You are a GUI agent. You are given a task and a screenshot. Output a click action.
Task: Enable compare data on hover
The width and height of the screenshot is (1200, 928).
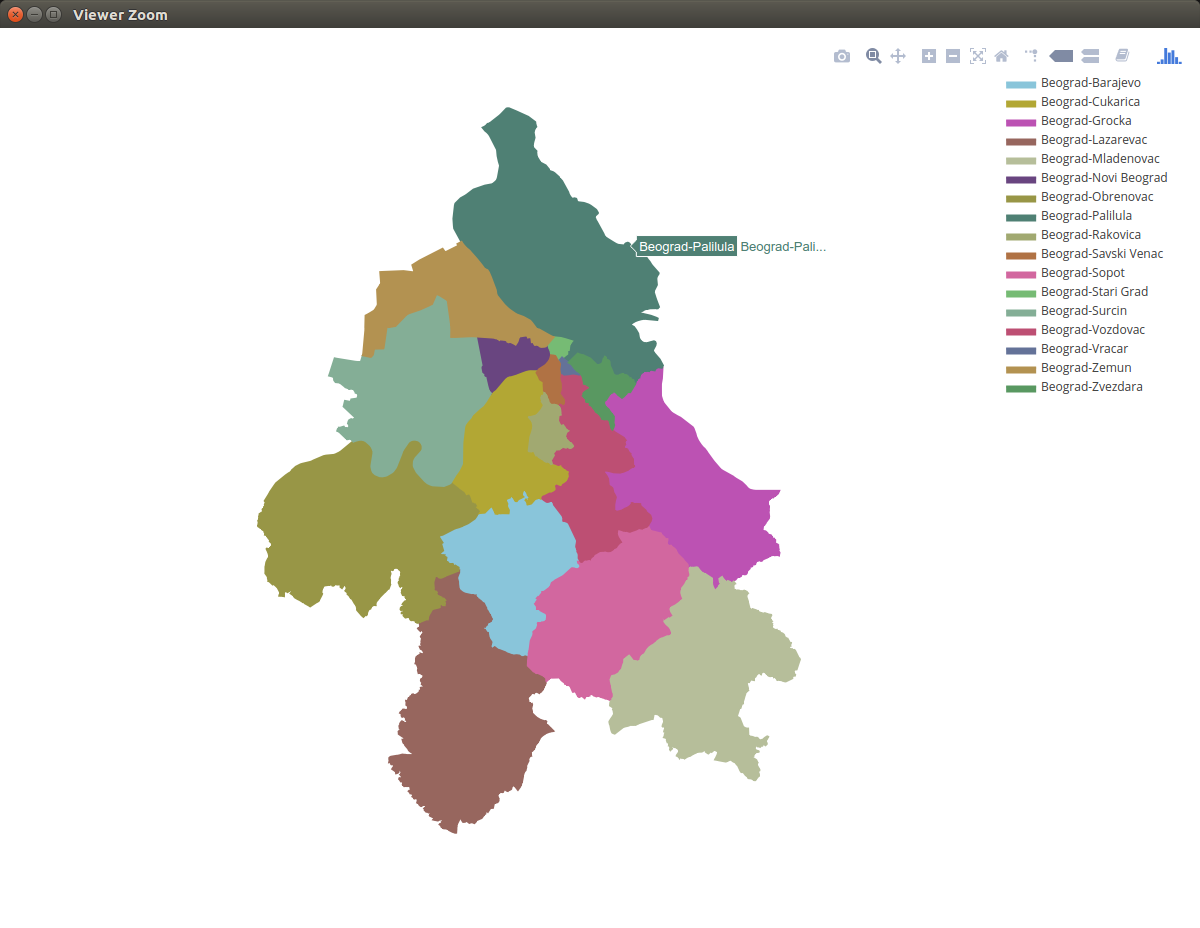(1090, 56)
